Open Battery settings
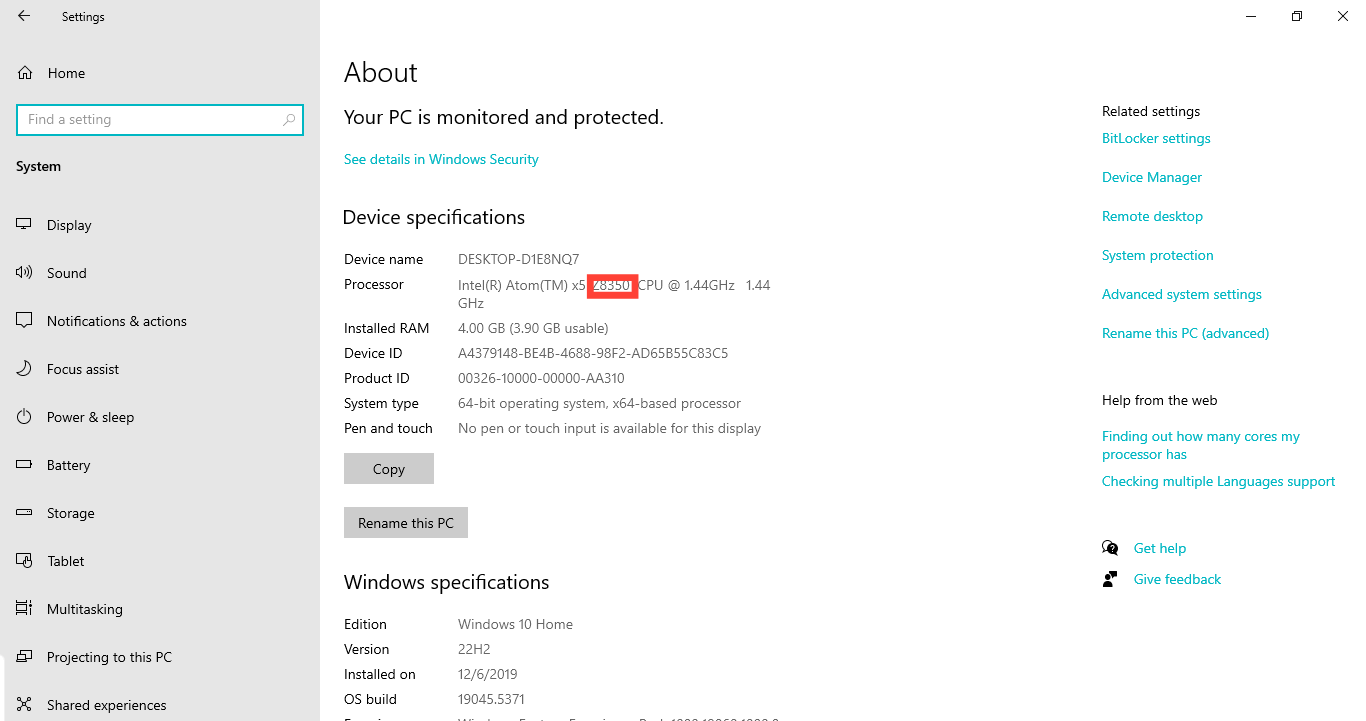Viewport: 1366px width, 721px height. pyautogui.click(x=70, y=464)
